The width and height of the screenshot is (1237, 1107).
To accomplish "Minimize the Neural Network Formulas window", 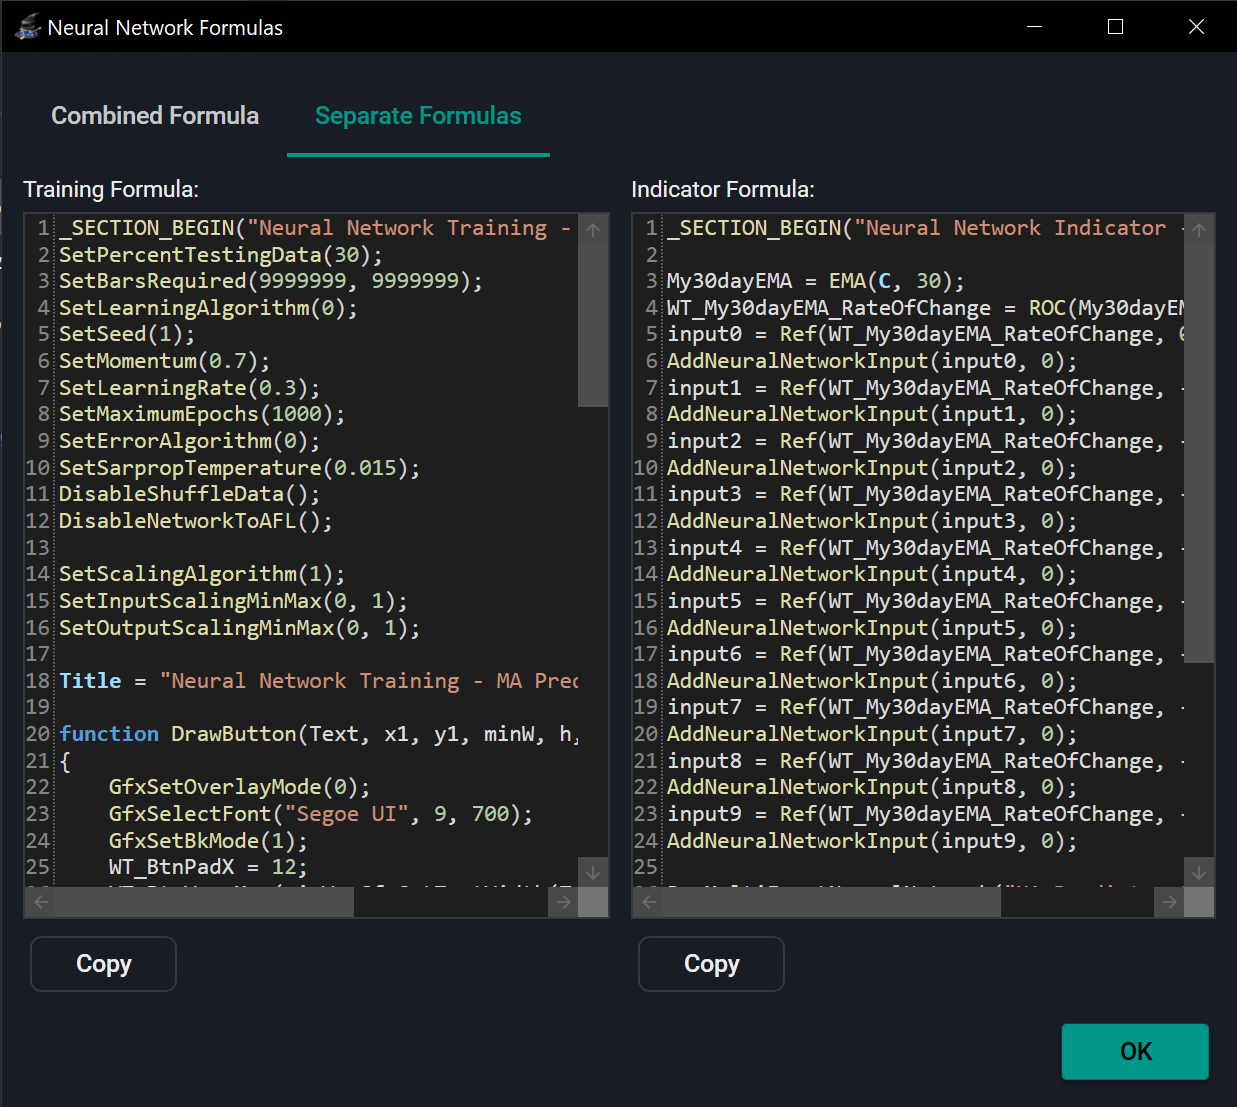I will pos(1035,27).
